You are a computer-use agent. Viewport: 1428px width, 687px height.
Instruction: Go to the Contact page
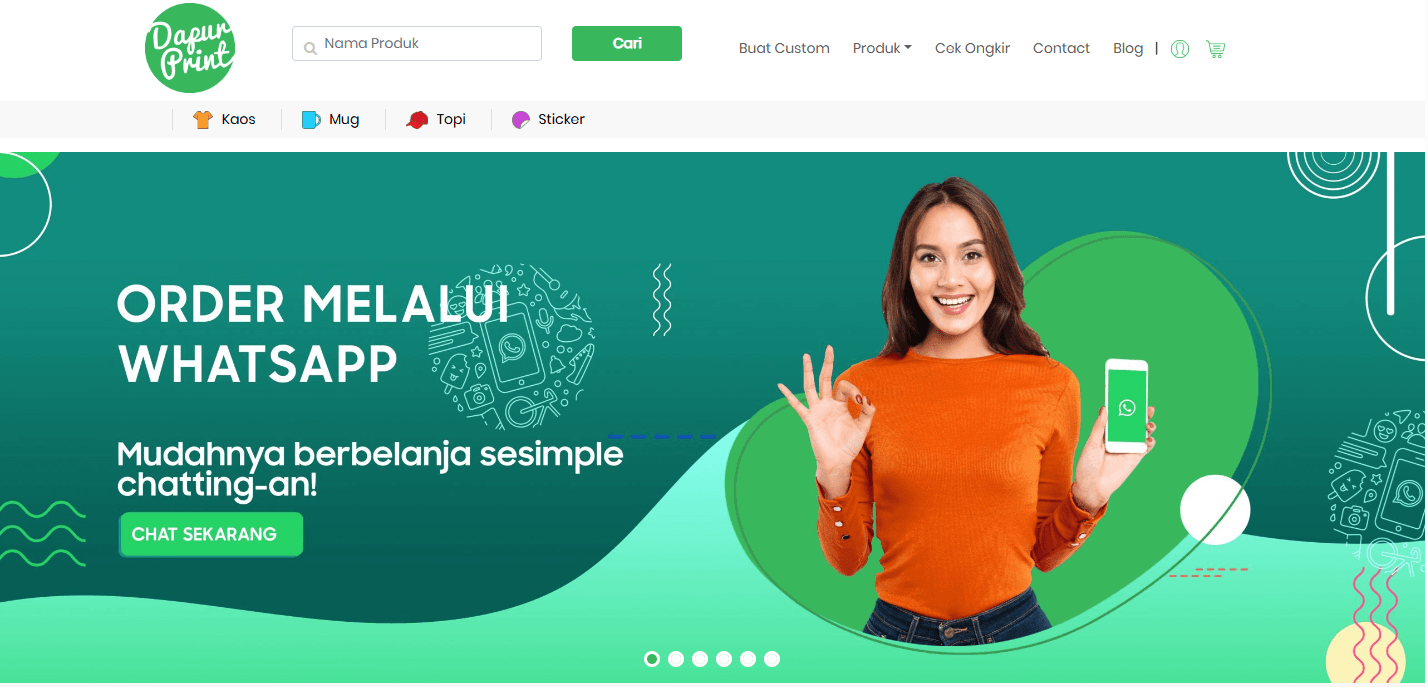(x=1061, y=48)
